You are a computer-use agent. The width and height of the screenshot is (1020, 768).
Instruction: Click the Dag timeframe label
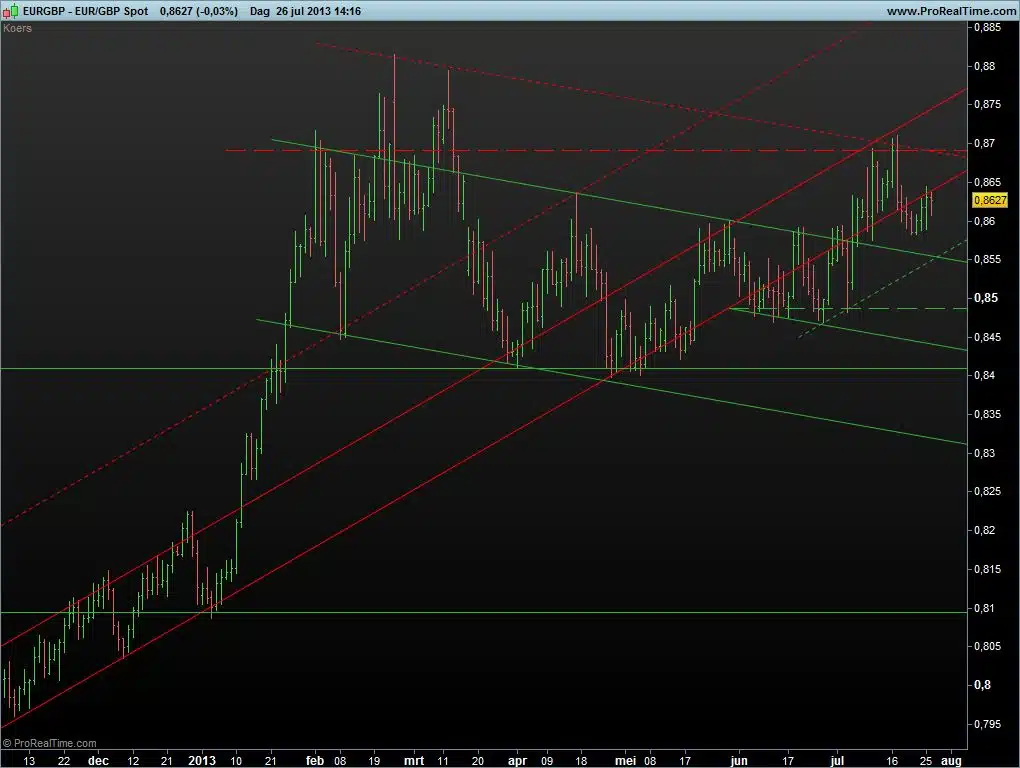pos(260,11)
